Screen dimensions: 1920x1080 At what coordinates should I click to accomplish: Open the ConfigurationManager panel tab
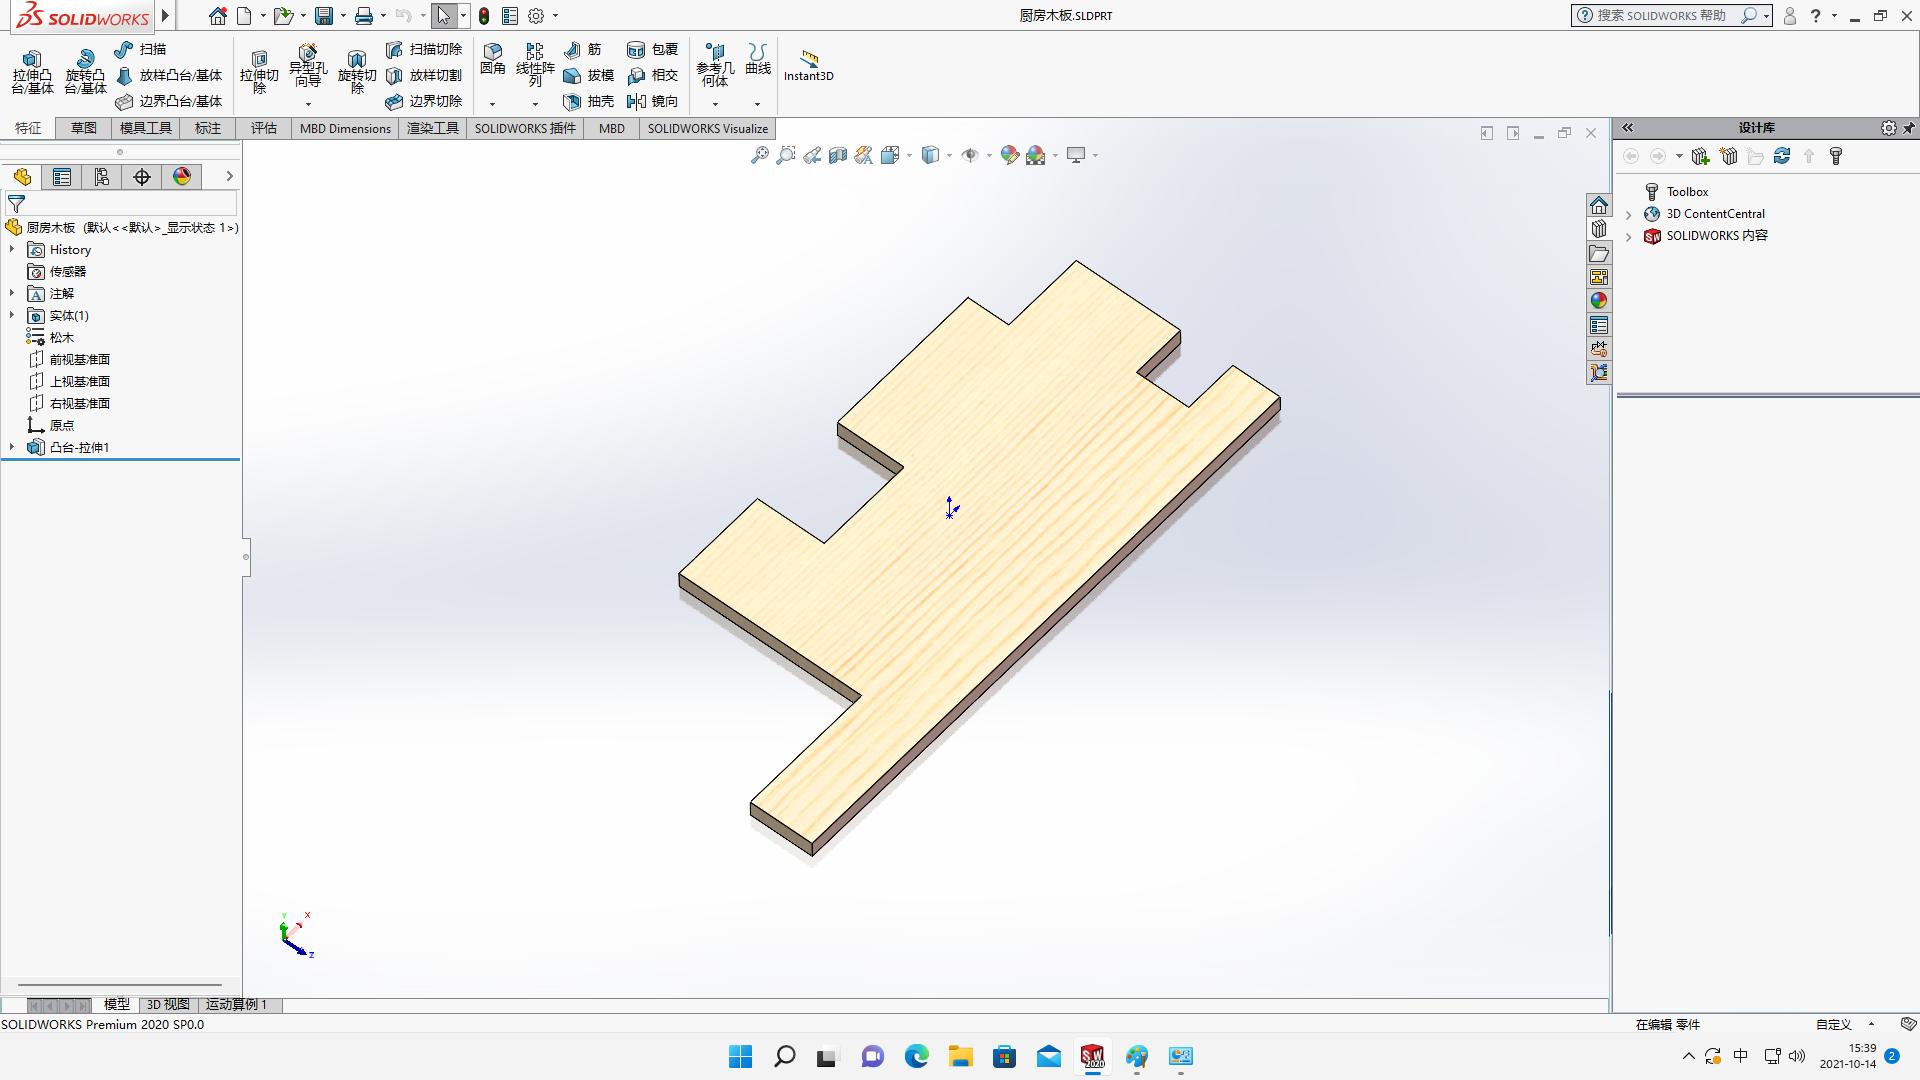tap(102, 177)
